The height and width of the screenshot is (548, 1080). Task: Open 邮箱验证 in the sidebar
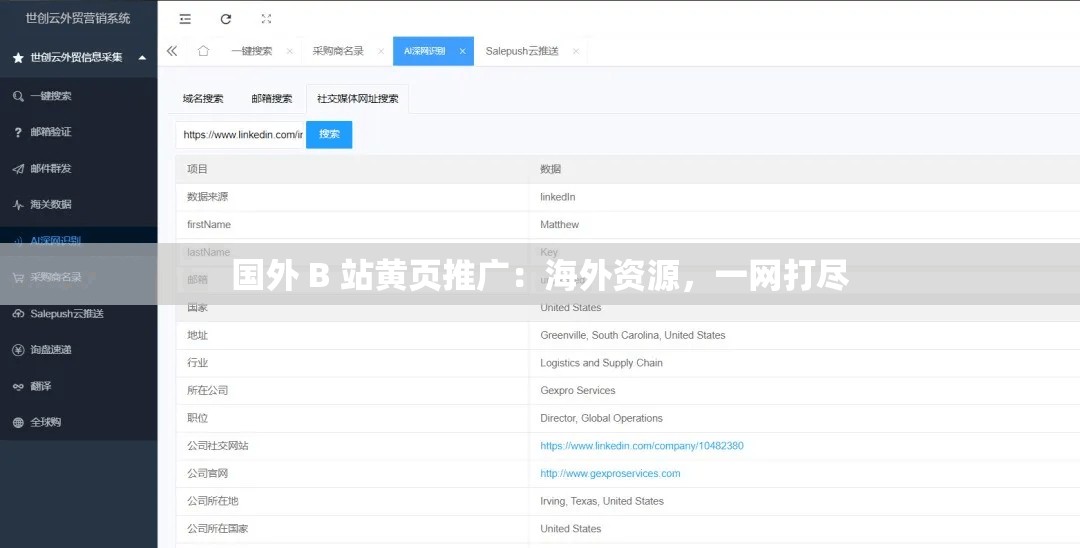(51, 132)
